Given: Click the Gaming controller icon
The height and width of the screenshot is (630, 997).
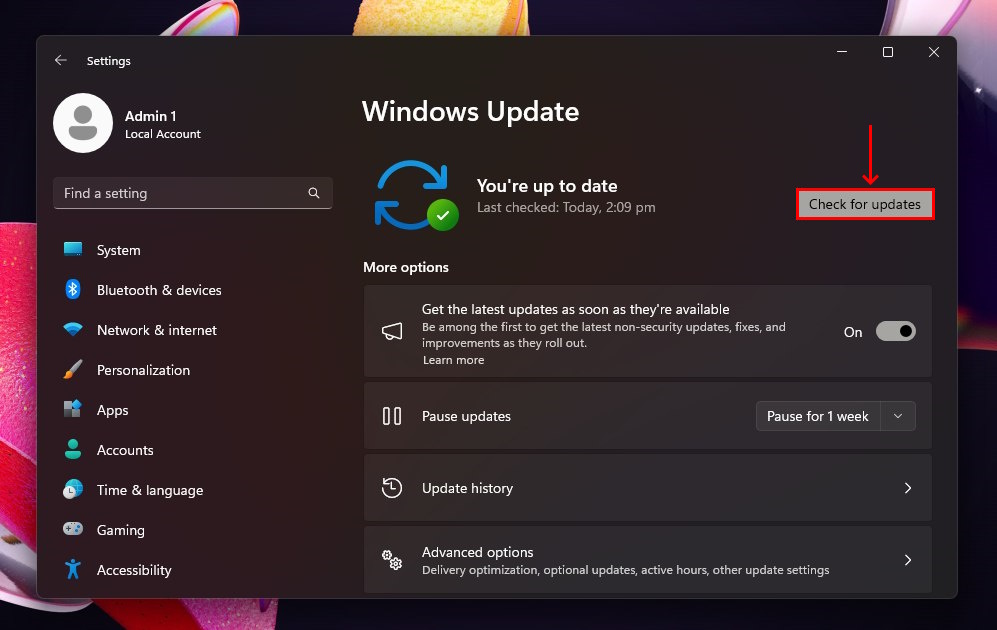Looking at the screenshot, I should coord(73,529).
